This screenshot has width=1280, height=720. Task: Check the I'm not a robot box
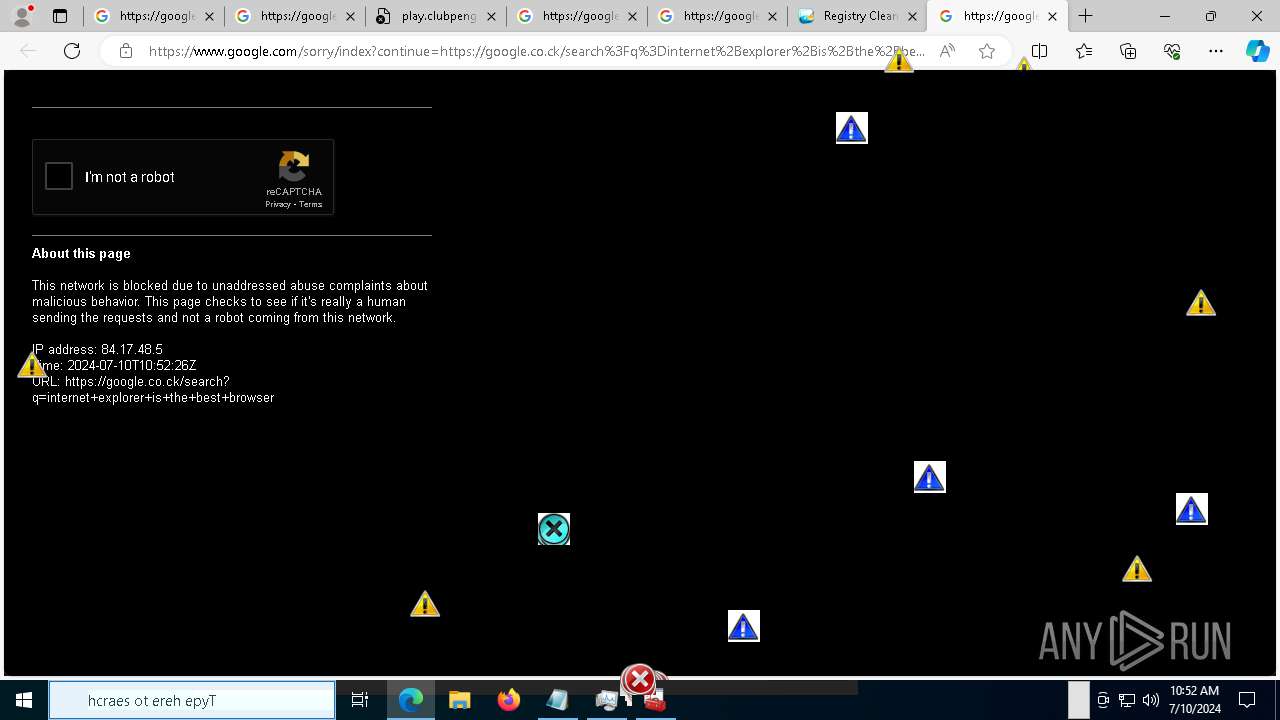pos(59,177)
